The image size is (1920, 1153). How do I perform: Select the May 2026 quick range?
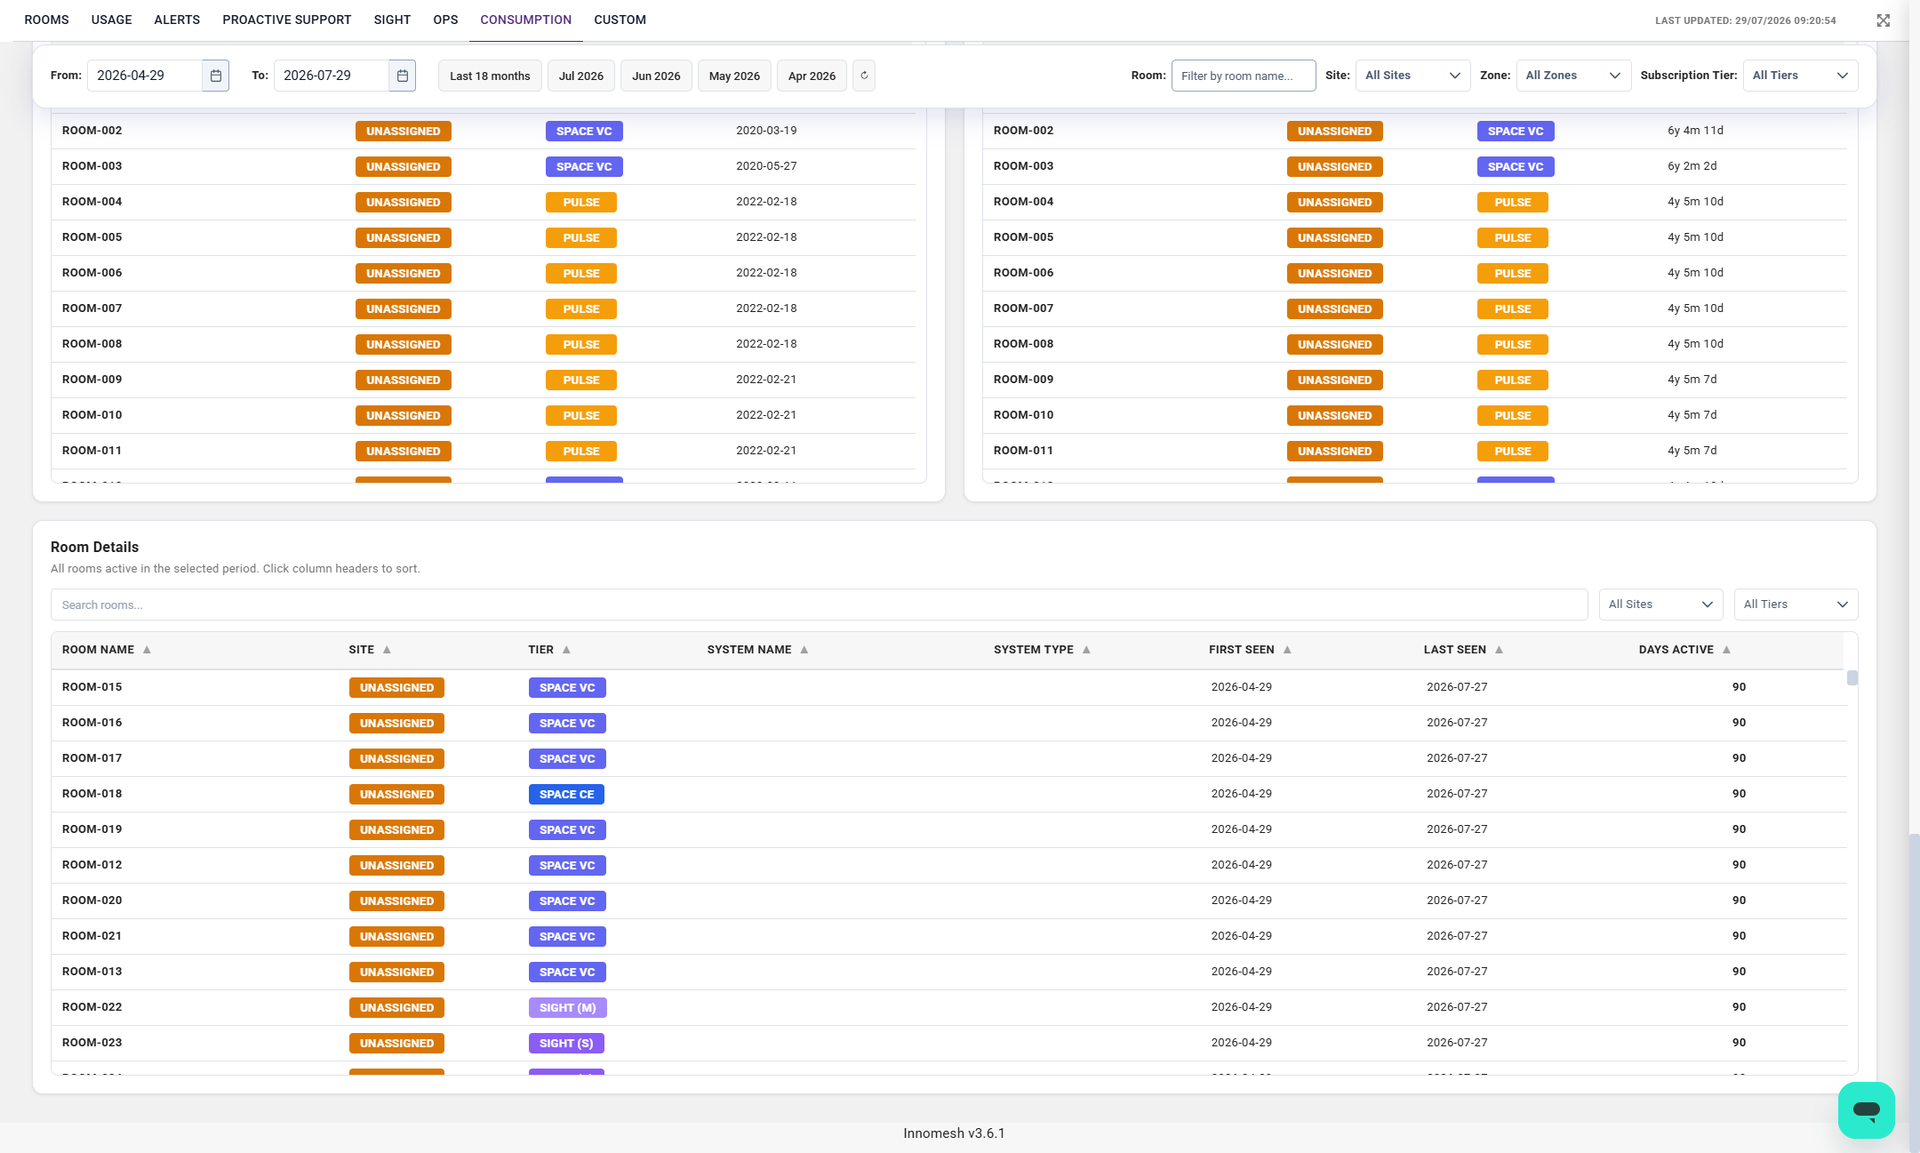click(x=734, y=76)
